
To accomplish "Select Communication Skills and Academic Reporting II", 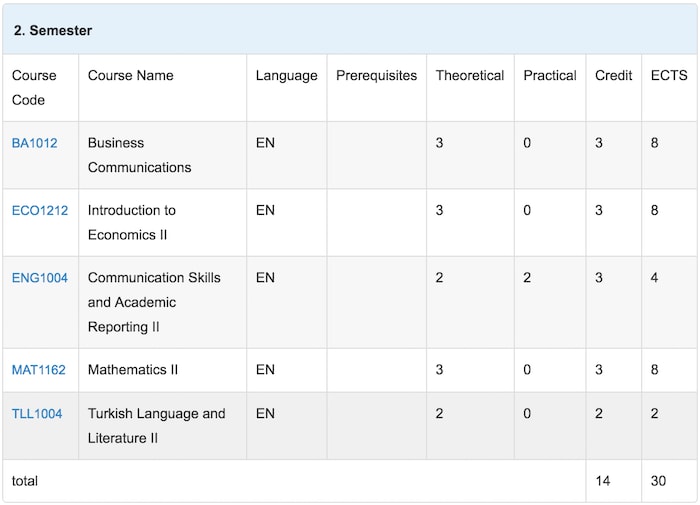I will click(x=154, y=302).
